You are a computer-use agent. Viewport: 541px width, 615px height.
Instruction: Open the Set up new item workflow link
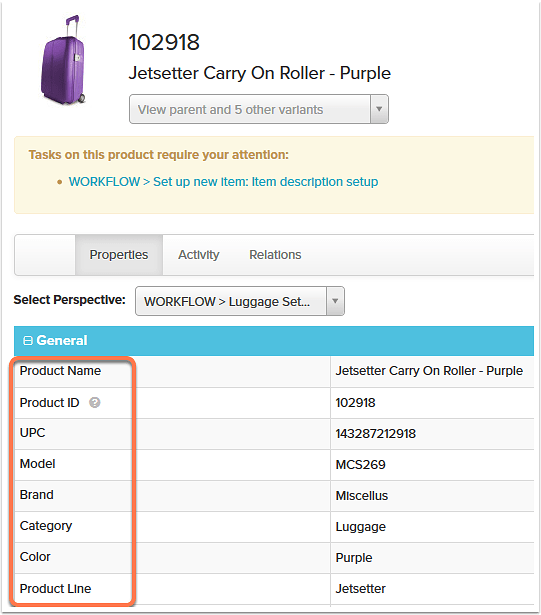[223, 182]
